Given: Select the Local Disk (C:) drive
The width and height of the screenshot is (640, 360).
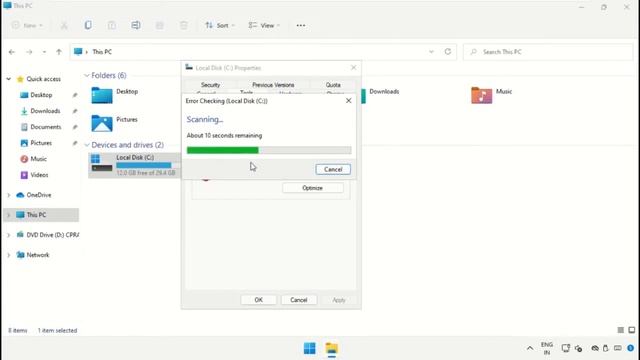Looking at the screenshot, I should 134,165.
